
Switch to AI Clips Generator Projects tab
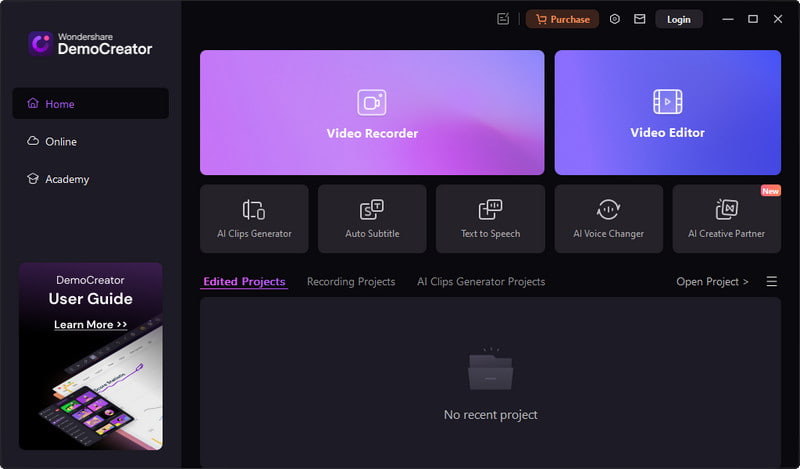481,282
